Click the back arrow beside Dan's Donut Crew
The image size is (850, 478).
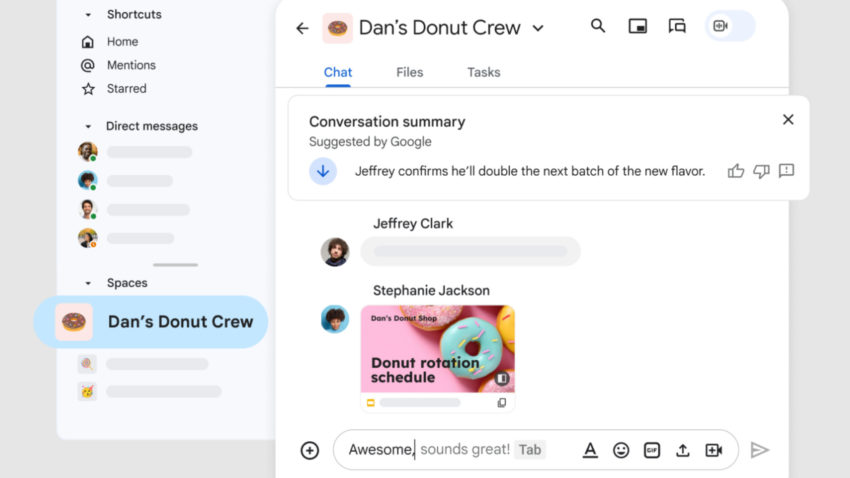[302, 28]
